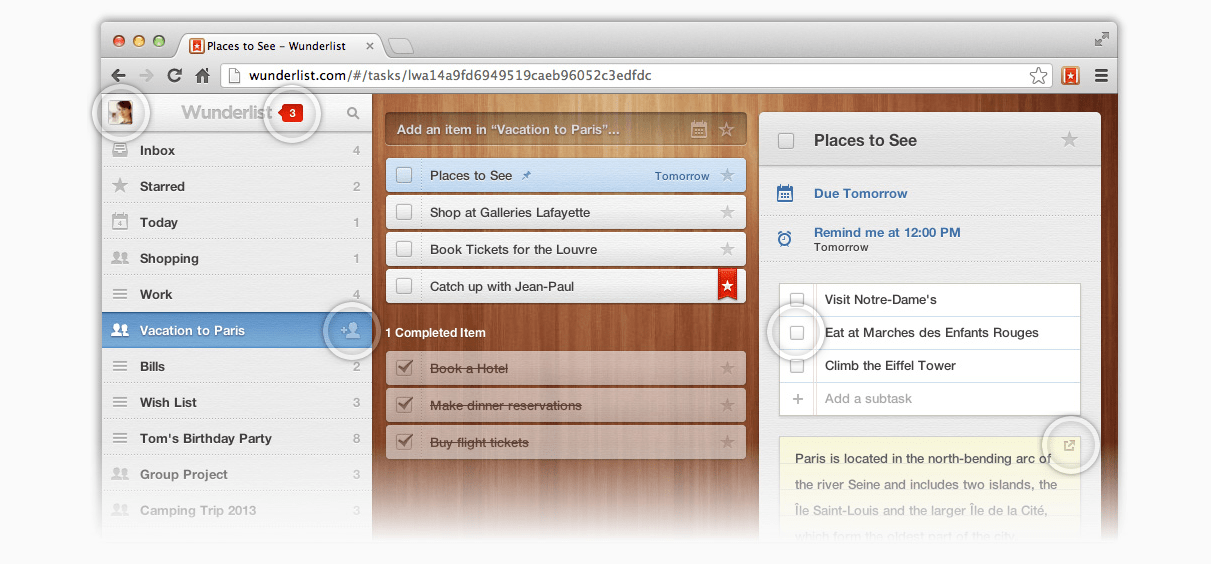Open the Camping Trip 2013 list
Image resolution: width=1211 pixels, height=564 pixels.
click(x=237, y=510)
